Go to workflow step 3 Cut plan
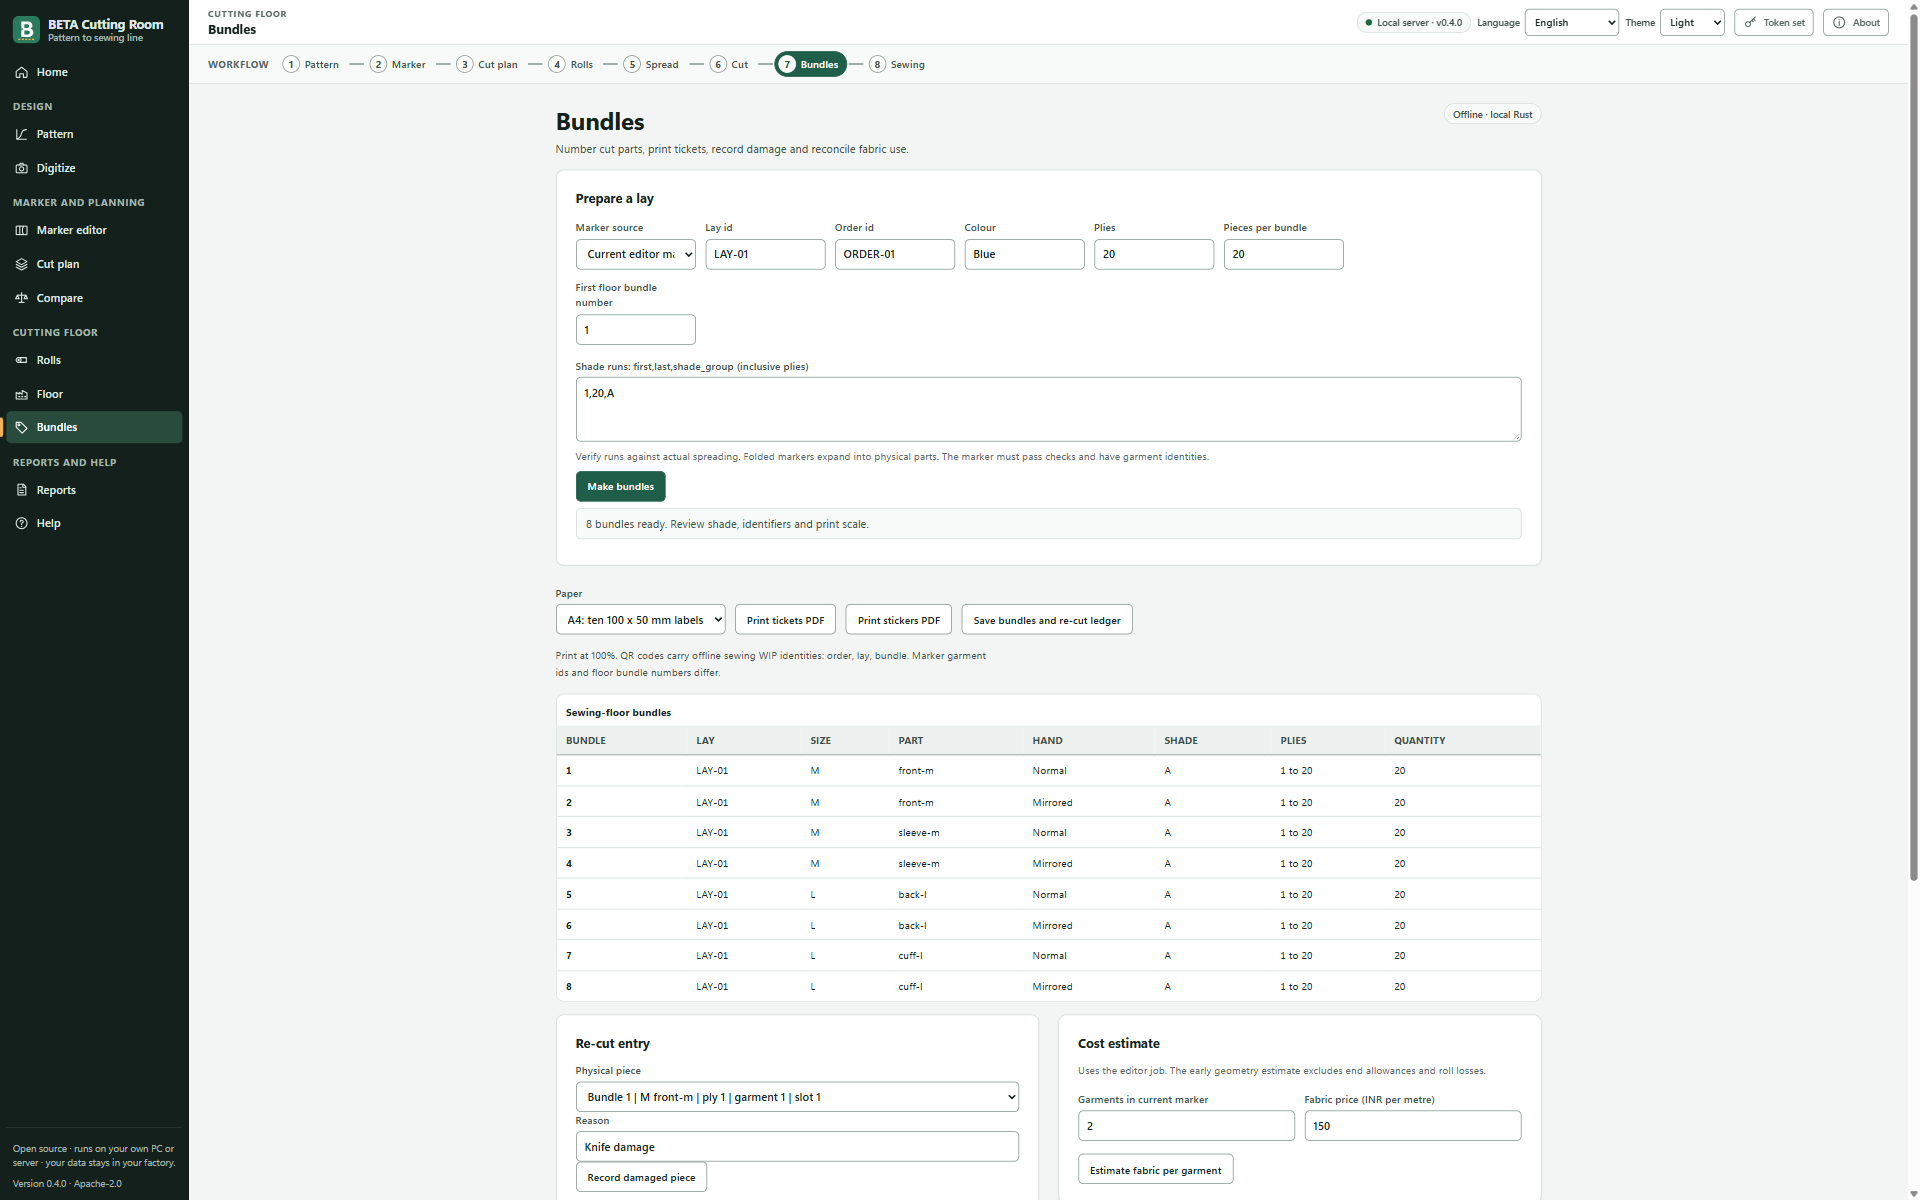The height and width of the screenshot is (1200, 1920). pos(487,64)
